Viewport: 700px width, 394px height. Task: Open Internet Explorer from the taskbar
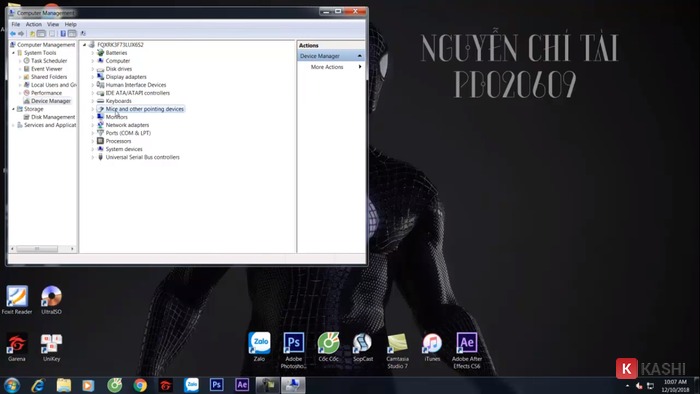coord(38,385)
